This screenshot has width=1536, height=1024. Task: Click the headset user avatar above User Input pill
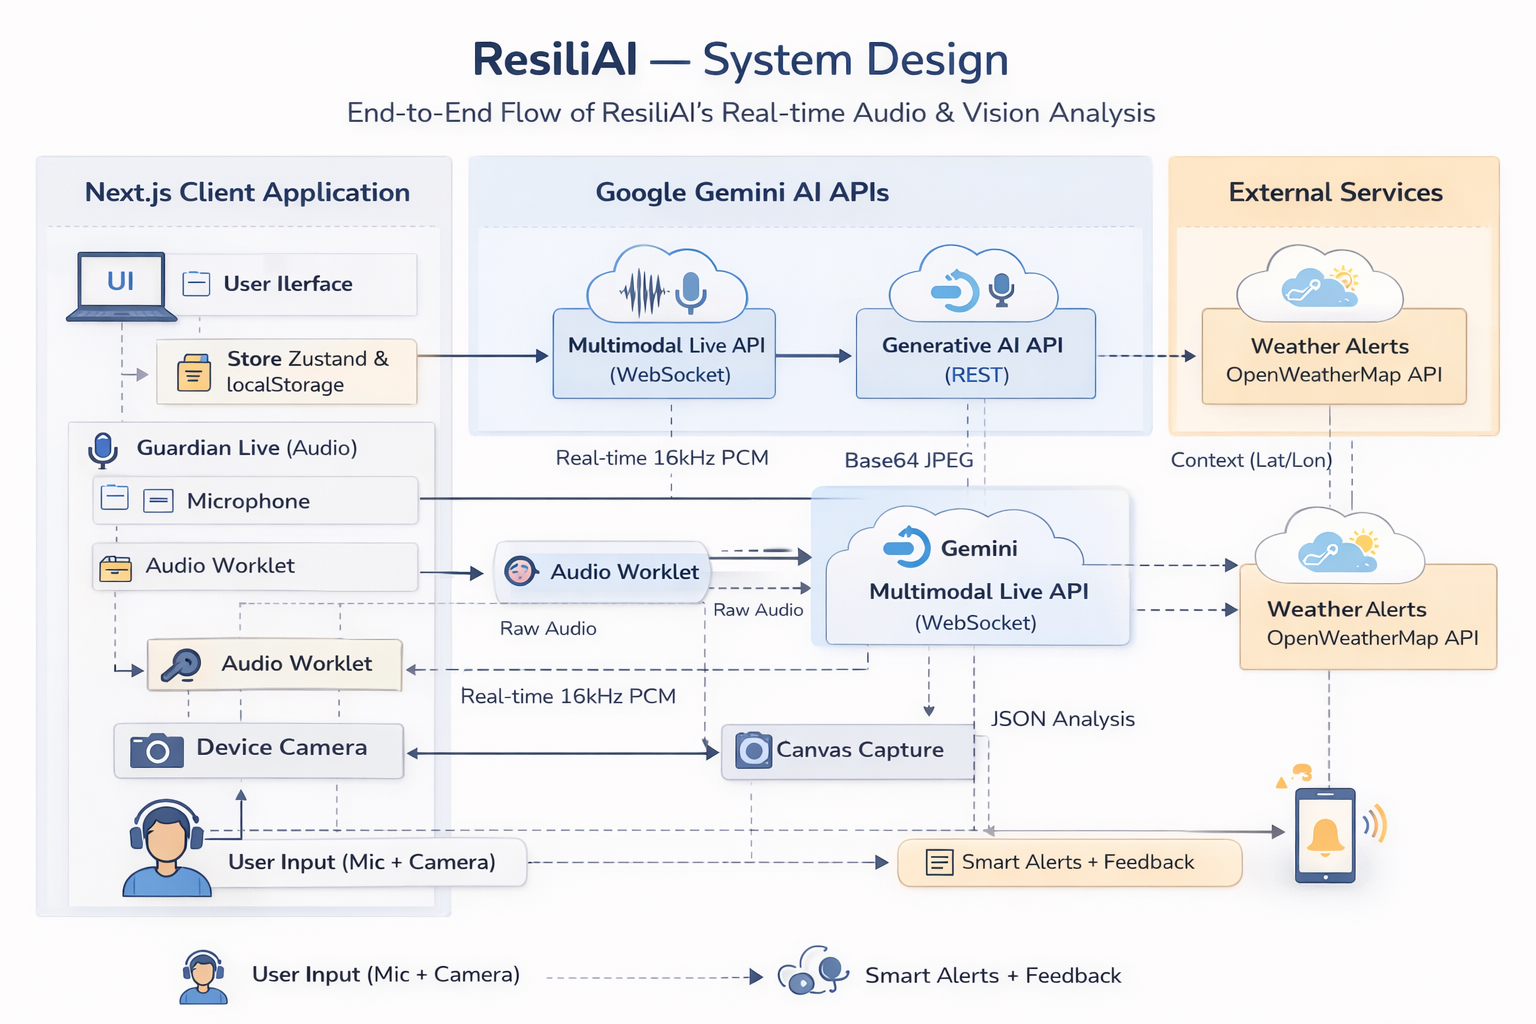coord(166,848)
